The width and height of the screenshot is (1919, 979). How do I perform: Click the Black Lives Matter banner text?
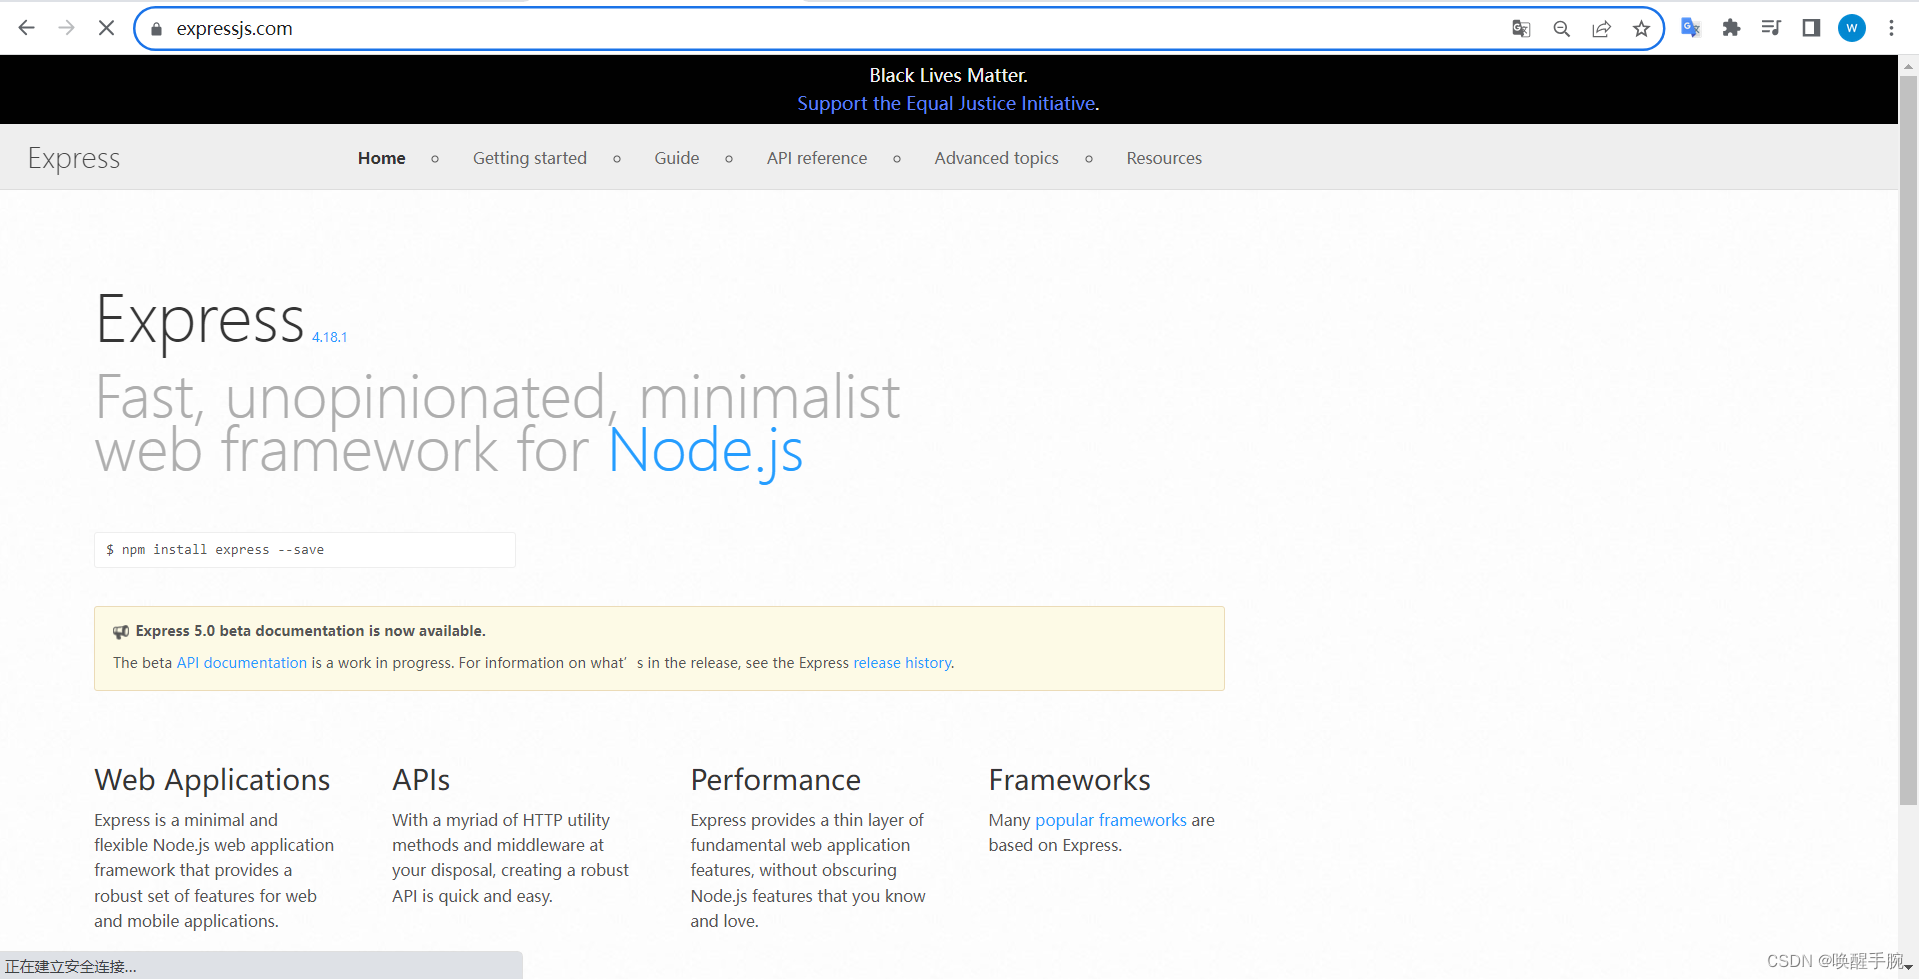tap(948, 75)
